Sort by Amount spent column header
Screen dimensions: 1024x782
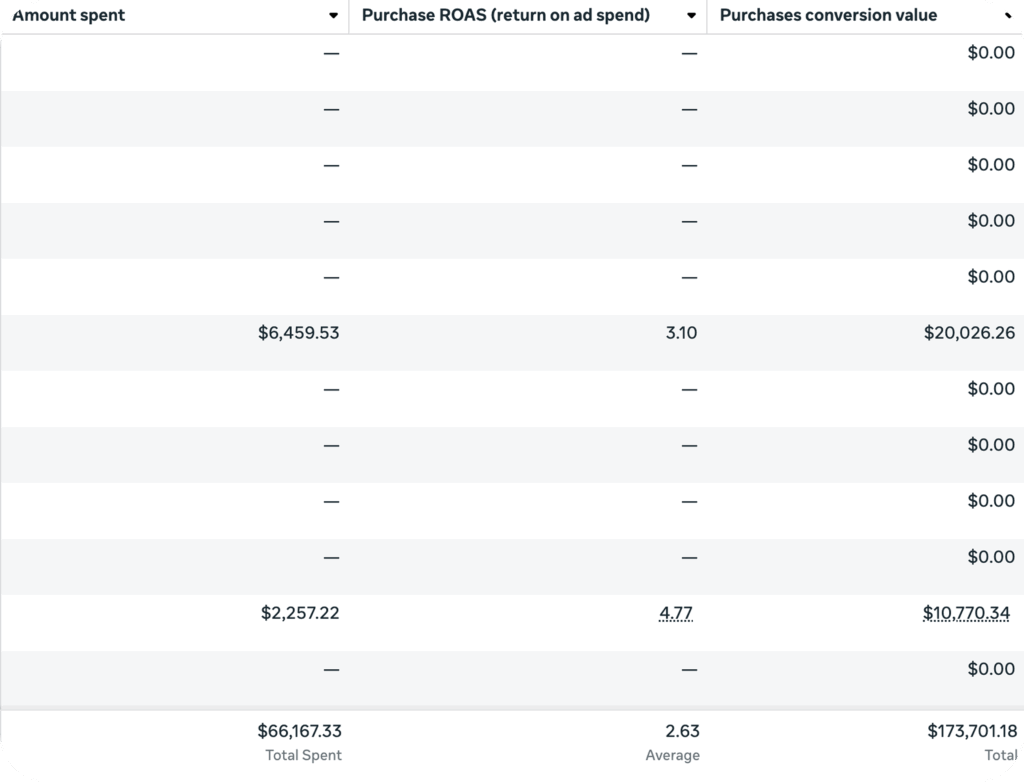click(70, 16)
